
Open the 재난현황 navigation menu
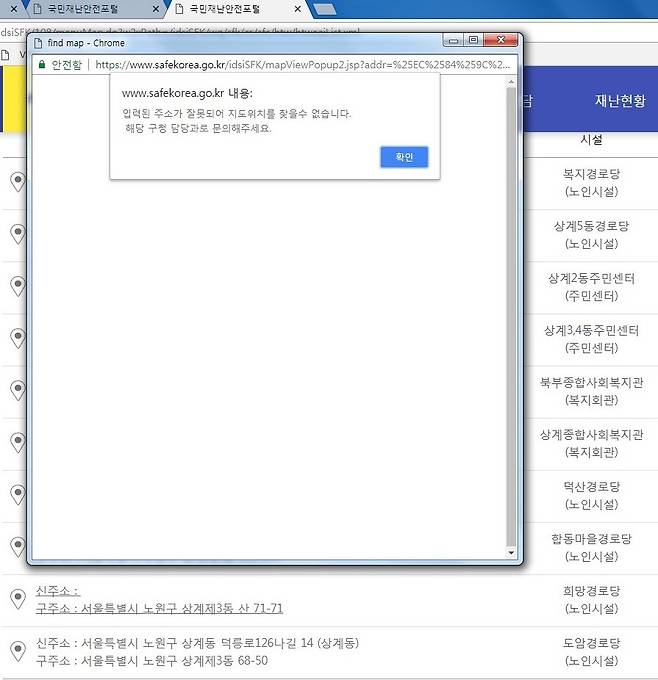(x=619, y=101)
